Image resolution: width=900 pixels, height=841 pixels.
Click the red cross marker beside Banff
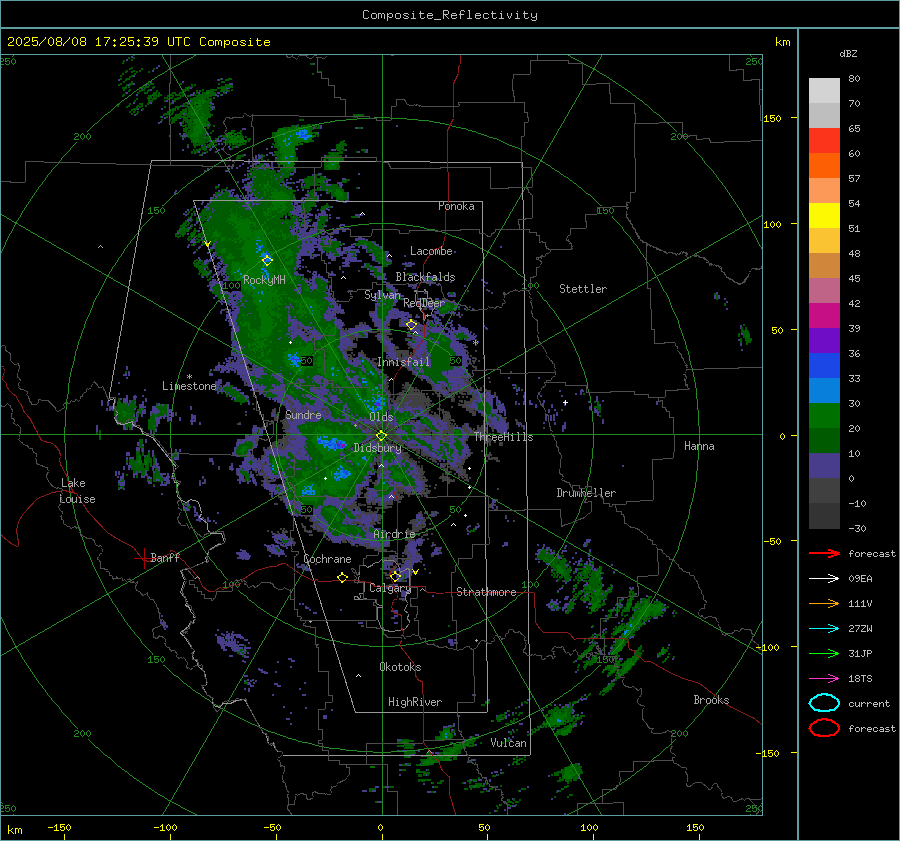[143, 558]
